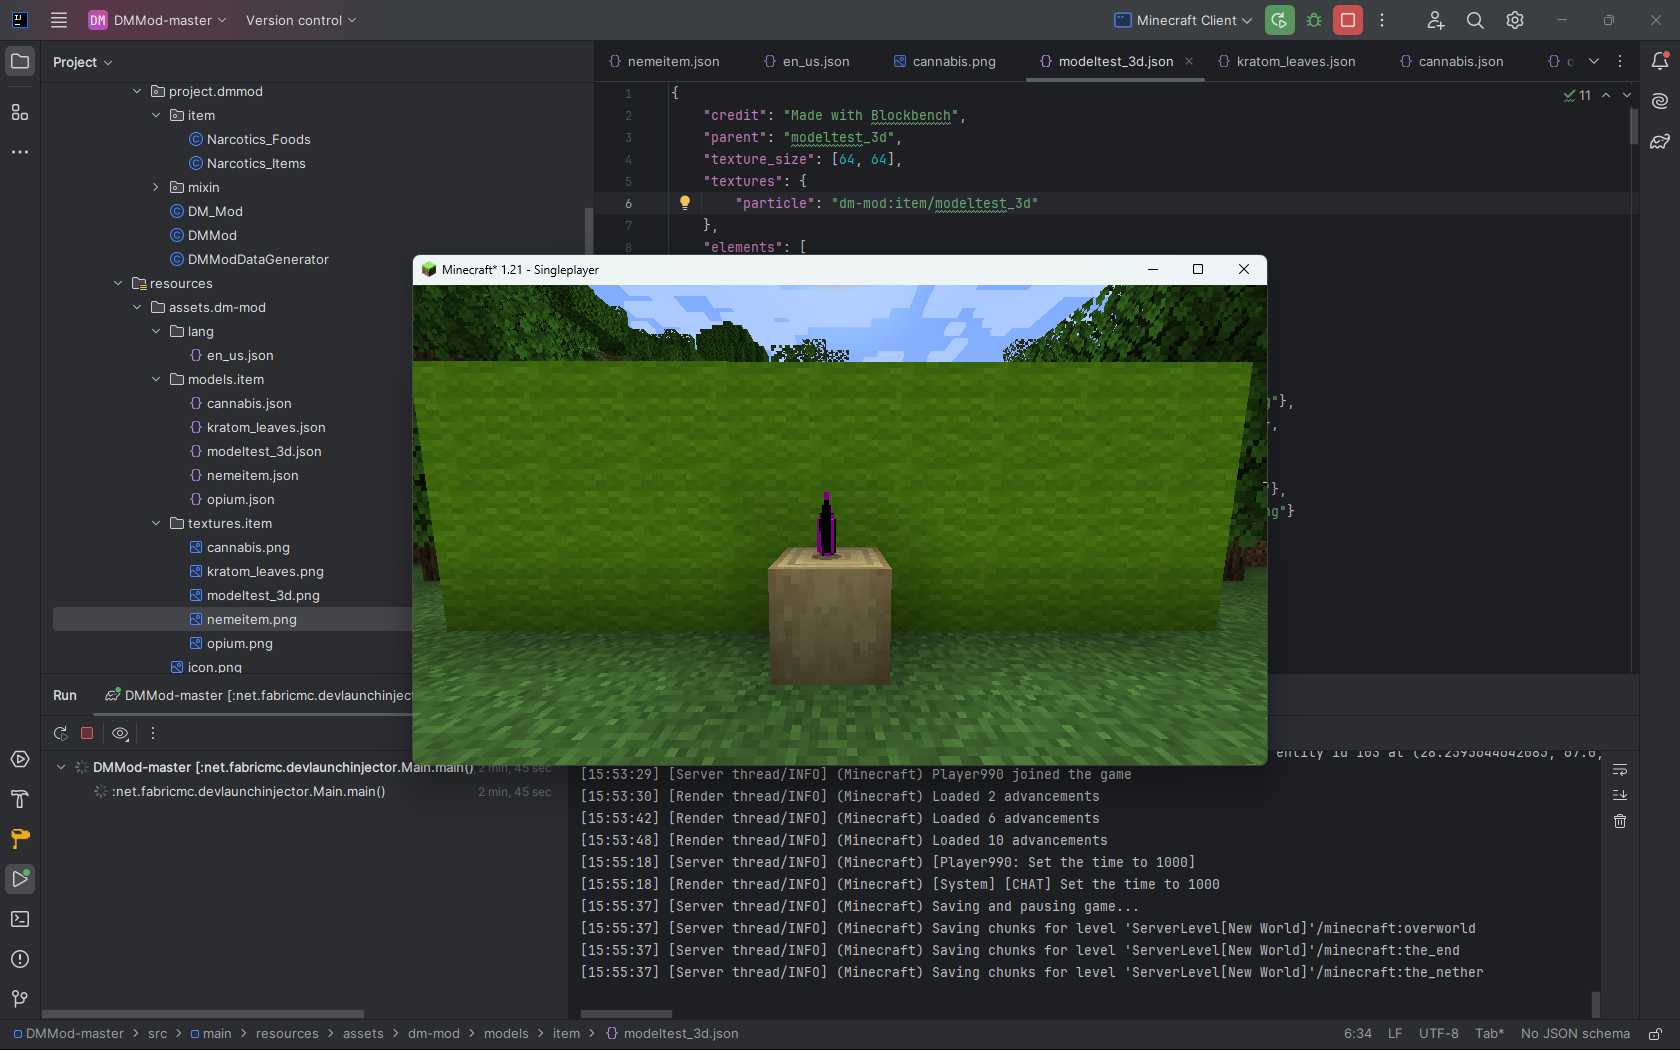Open the Terminal tool window
Screen dimensions: 1680x1050
point(20,919)
